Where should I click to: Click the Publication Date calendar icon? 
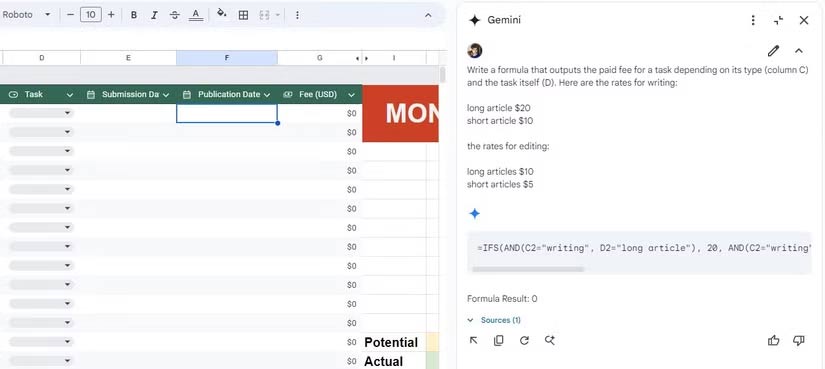pyautogui.click(x=186, y=95)
